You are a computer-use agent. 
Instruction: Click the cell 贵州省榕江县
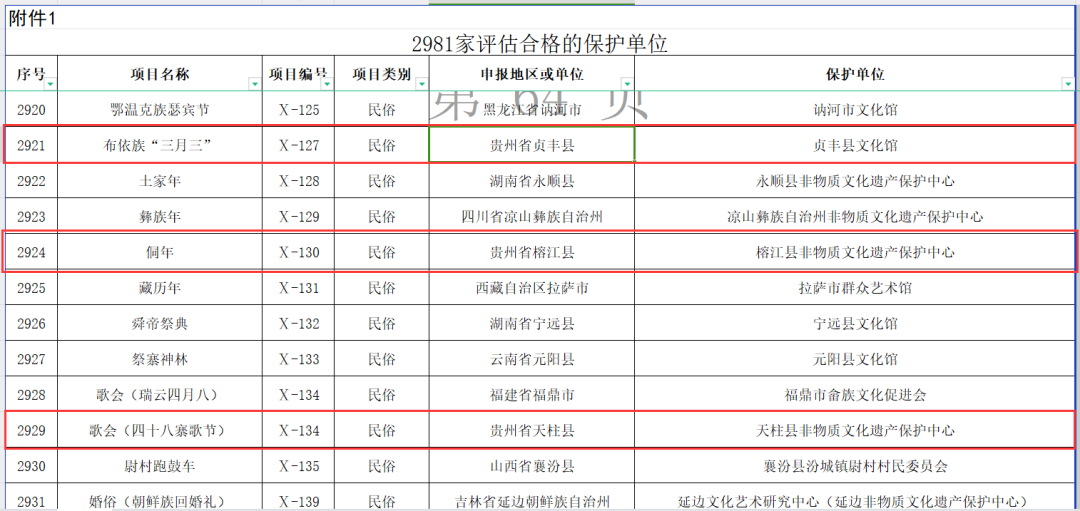tap(531, 252)
